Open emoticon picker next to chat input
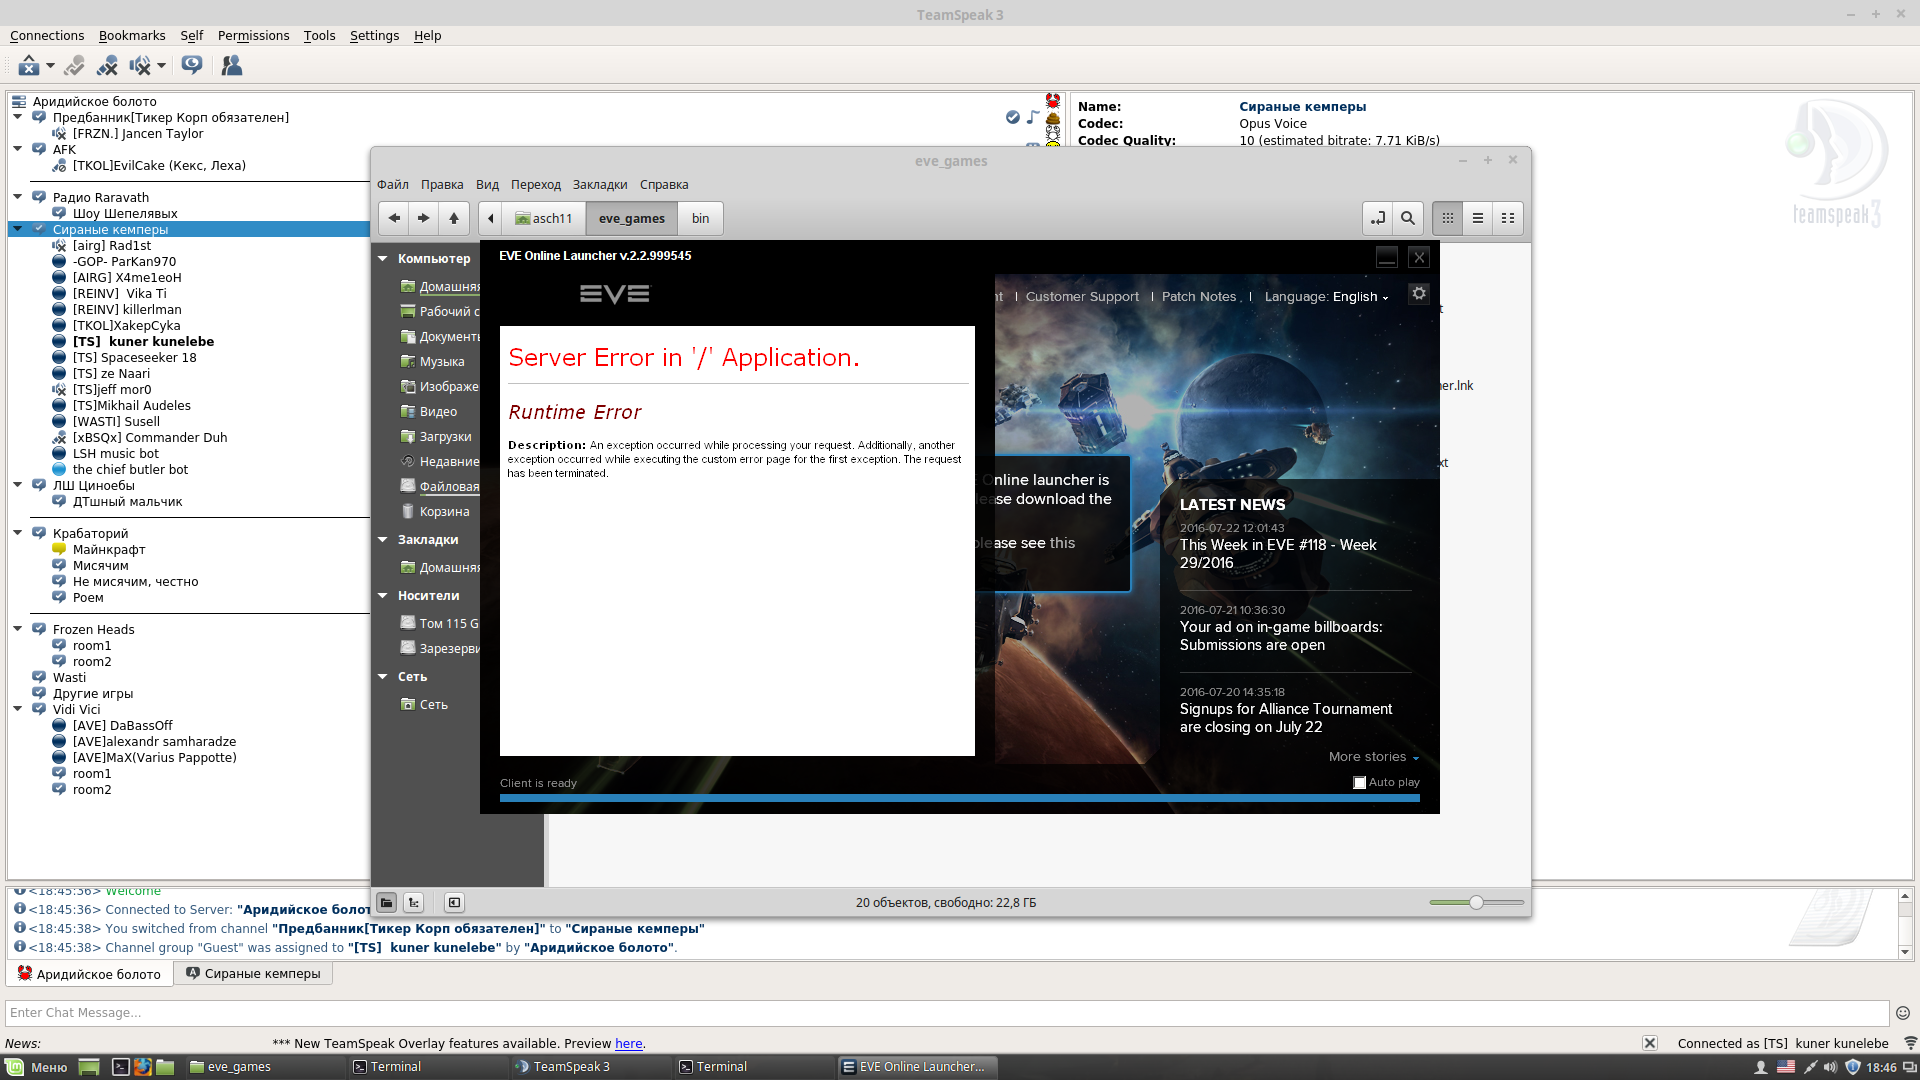The image size is (1920, 1080). coord(1902,1013)
